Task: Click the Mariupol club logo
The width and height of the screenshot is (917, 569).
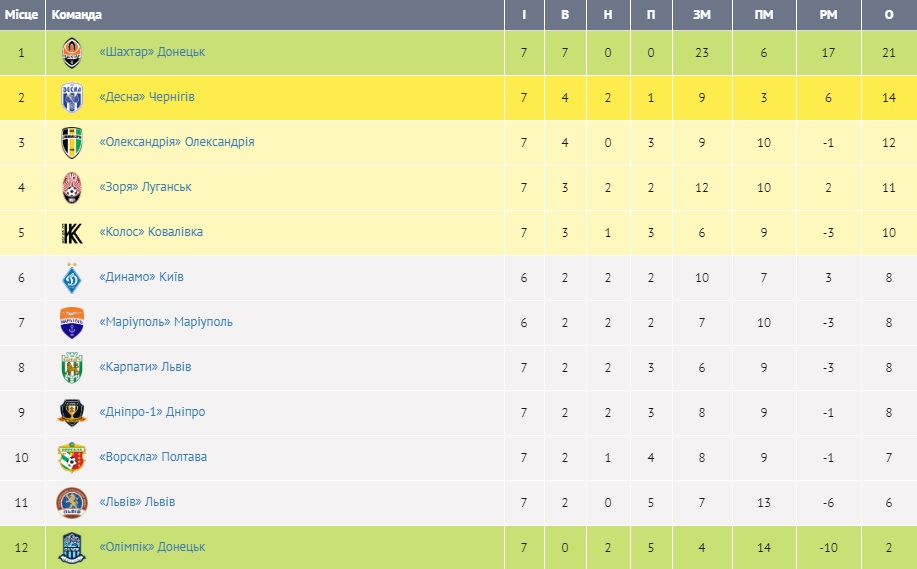Action: click(x=72, y=322)
